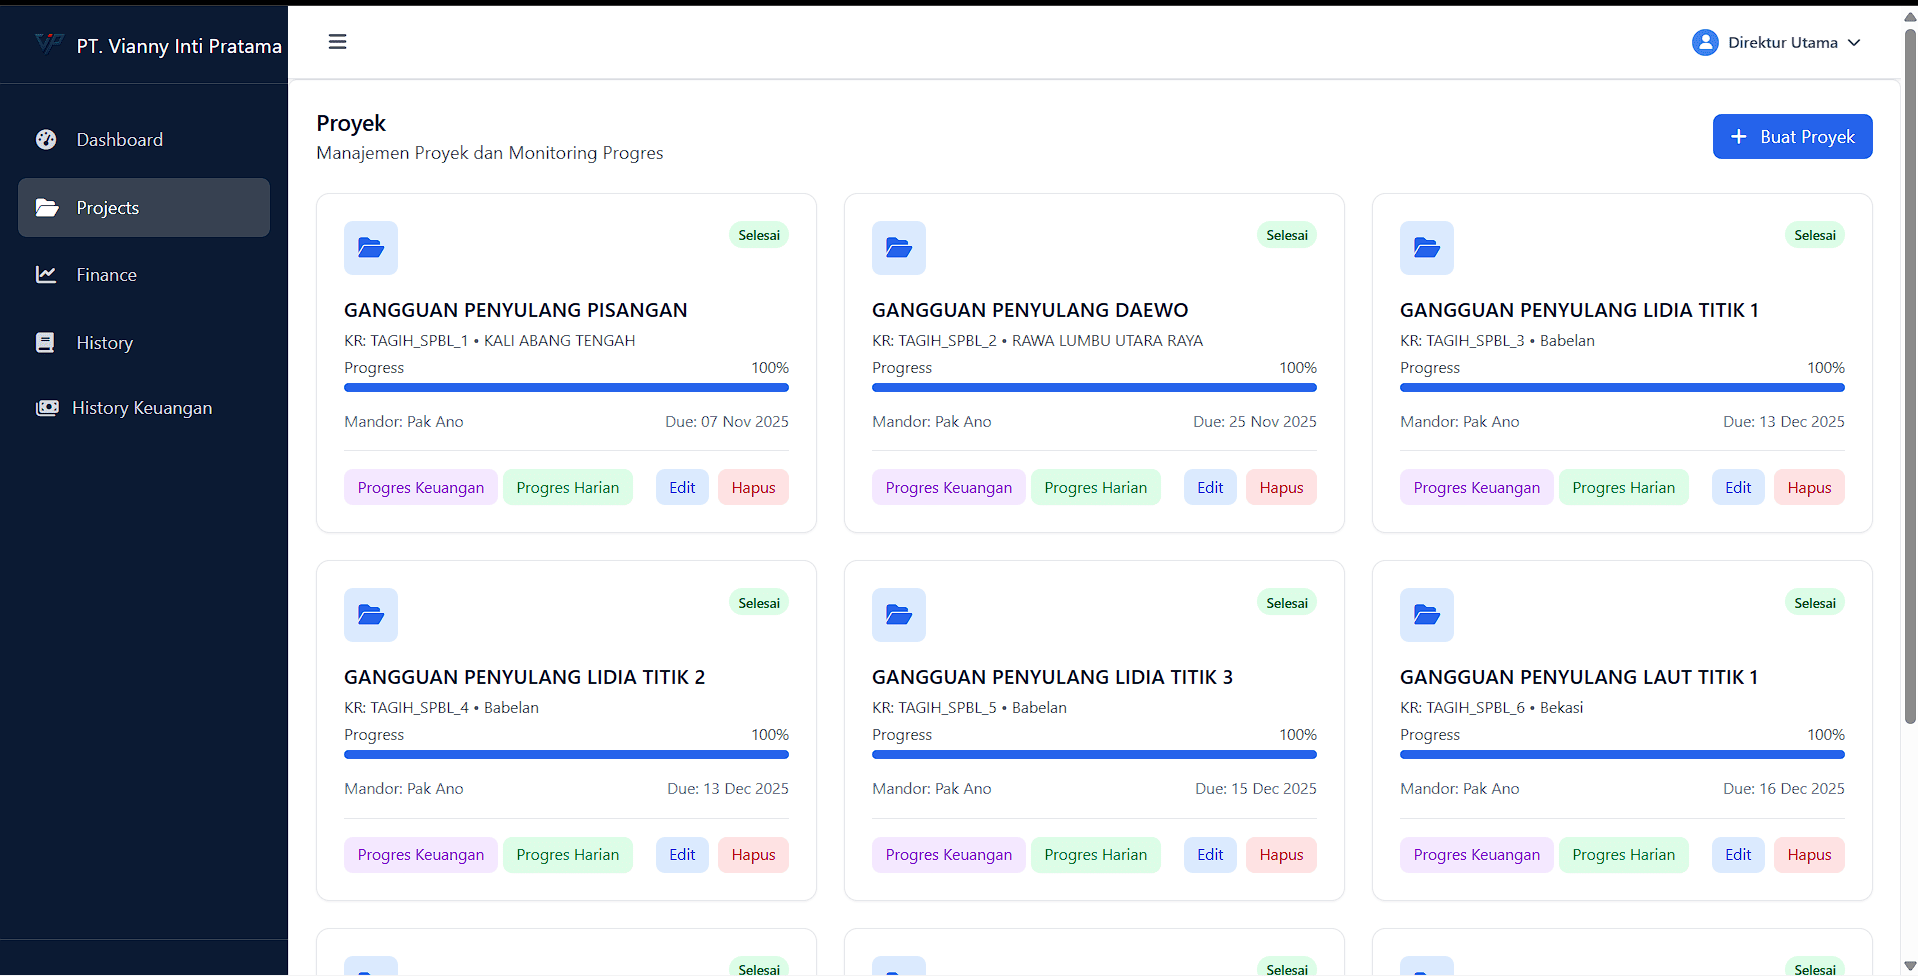Open the History Keuangan menu item

pyautogui.click(x=142, y=408)
